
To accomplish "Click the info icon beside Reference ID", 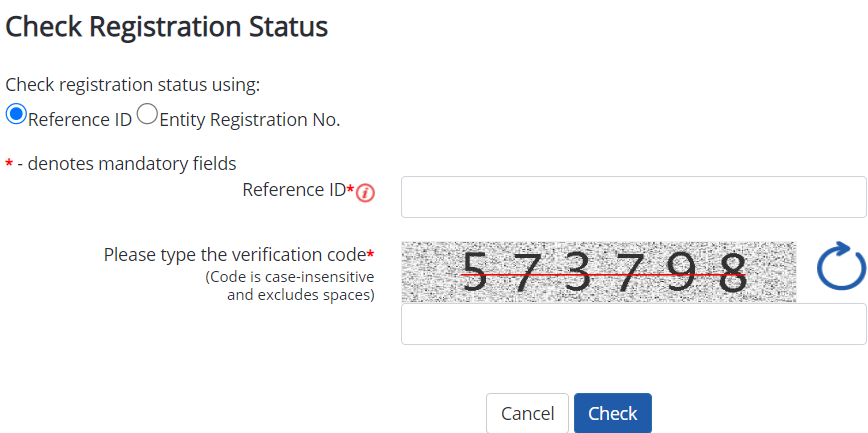I will click(x=366, y=193).
